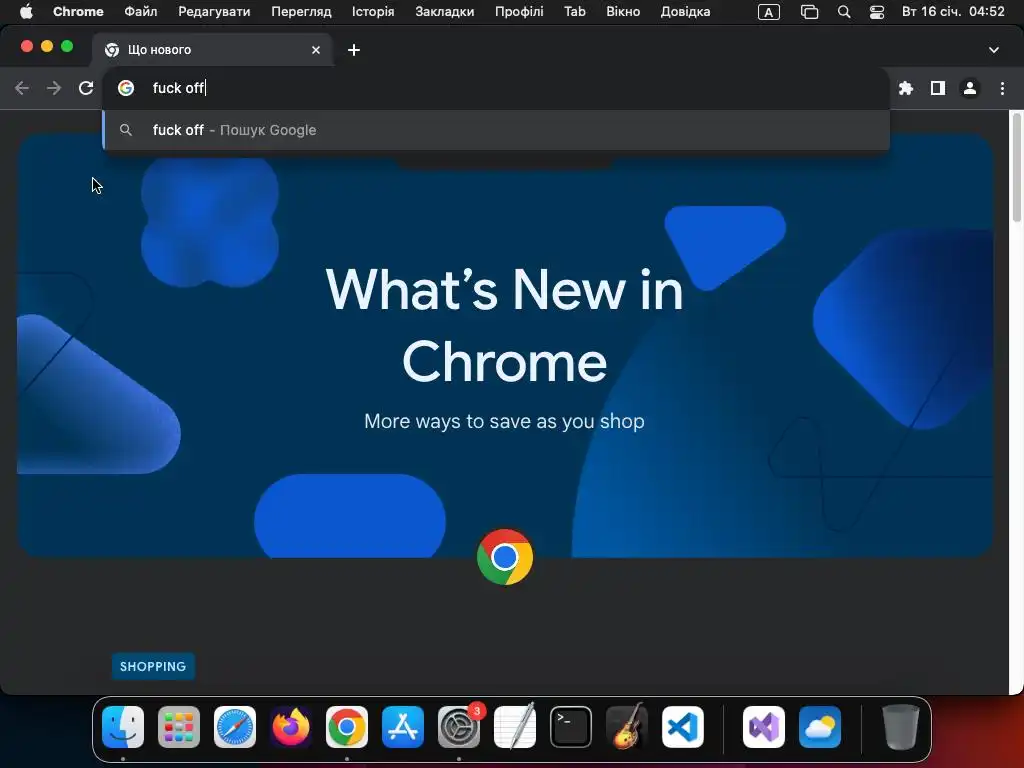Viewport: 1024px width, 768px height.
Task: Open Terminal from the Dock
Action: point(571,727)
